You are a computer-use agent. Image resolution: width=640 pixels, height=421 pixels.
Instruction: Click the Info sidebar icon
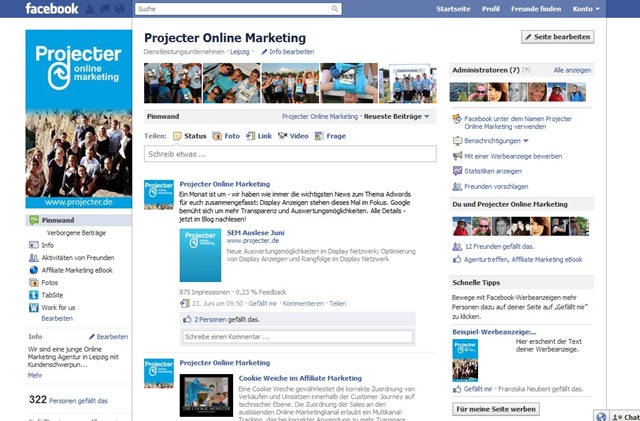[x=33, y=245]
